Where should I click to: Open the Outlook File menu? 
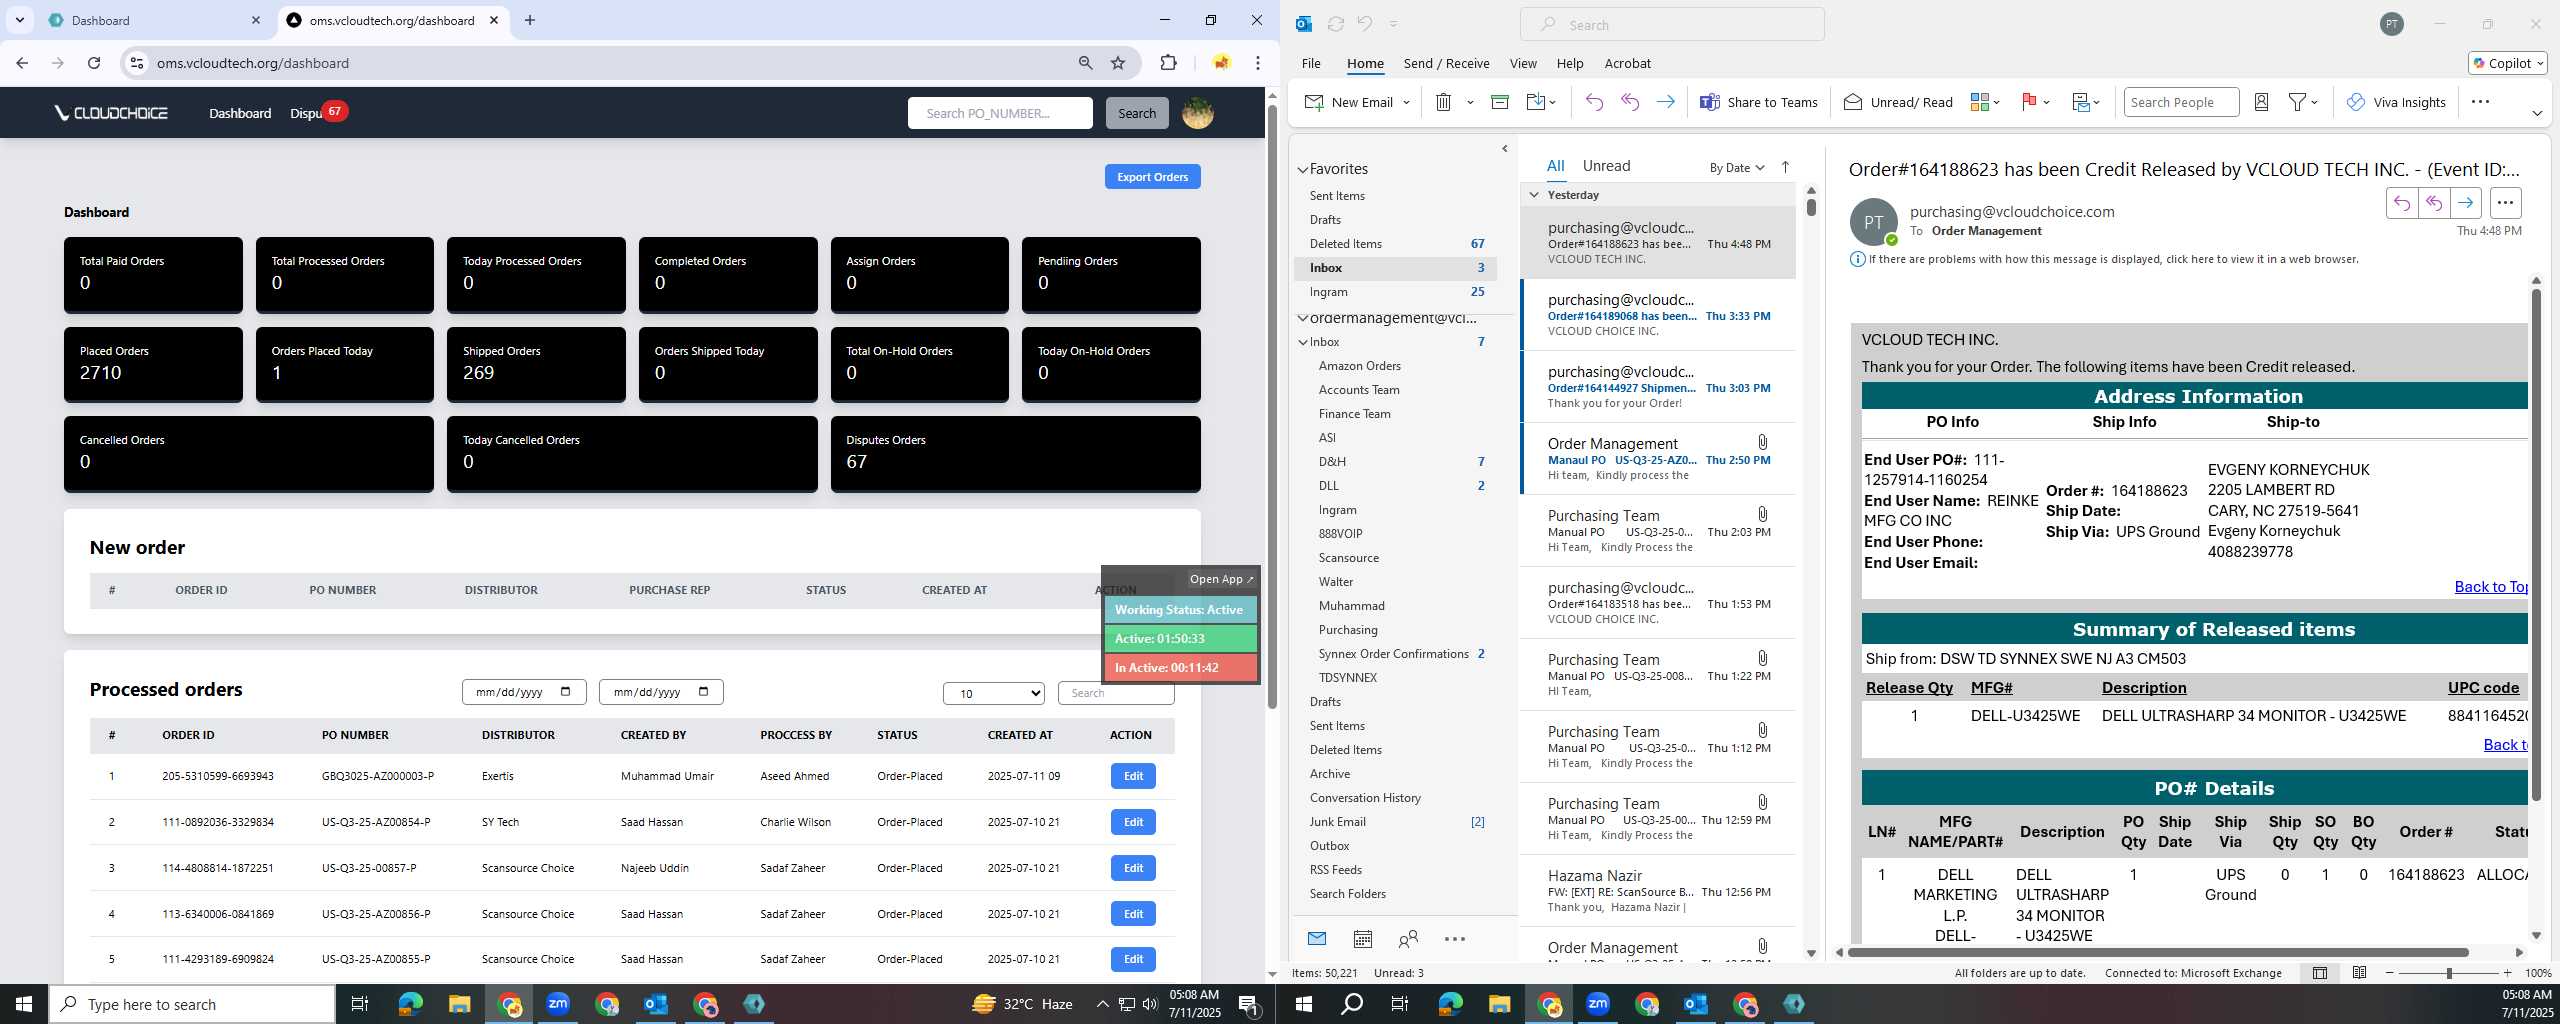1311,63
